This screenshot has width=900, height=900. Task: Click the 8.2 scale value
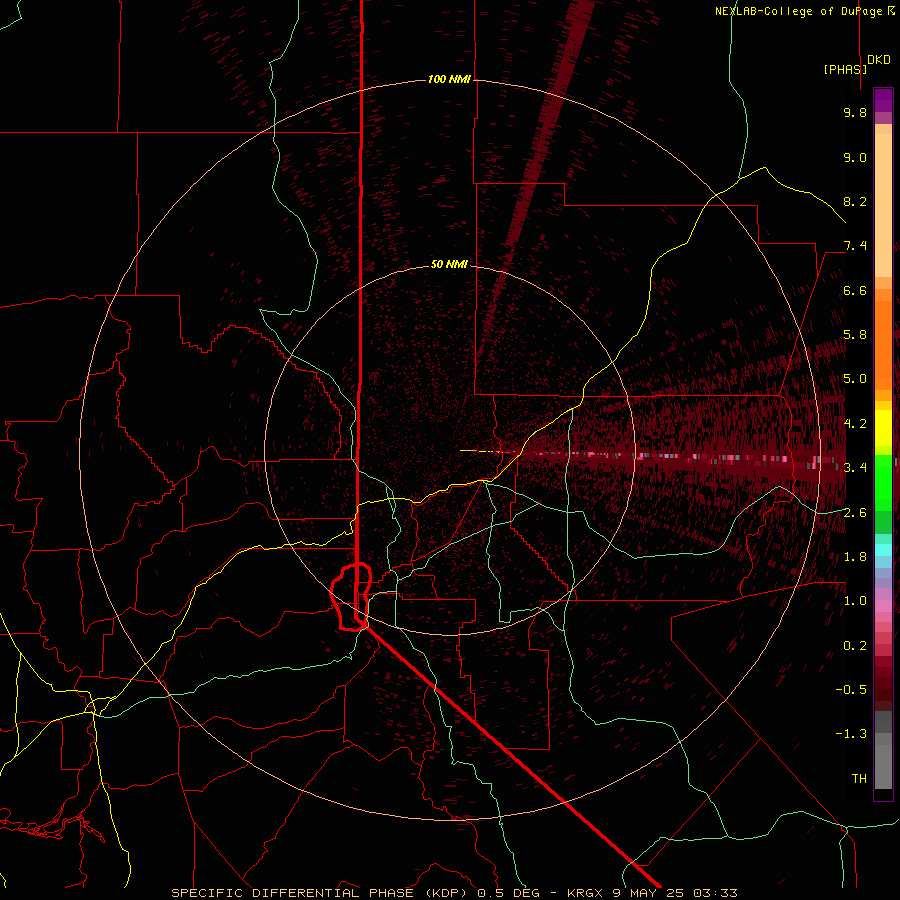tap(855, 201)
